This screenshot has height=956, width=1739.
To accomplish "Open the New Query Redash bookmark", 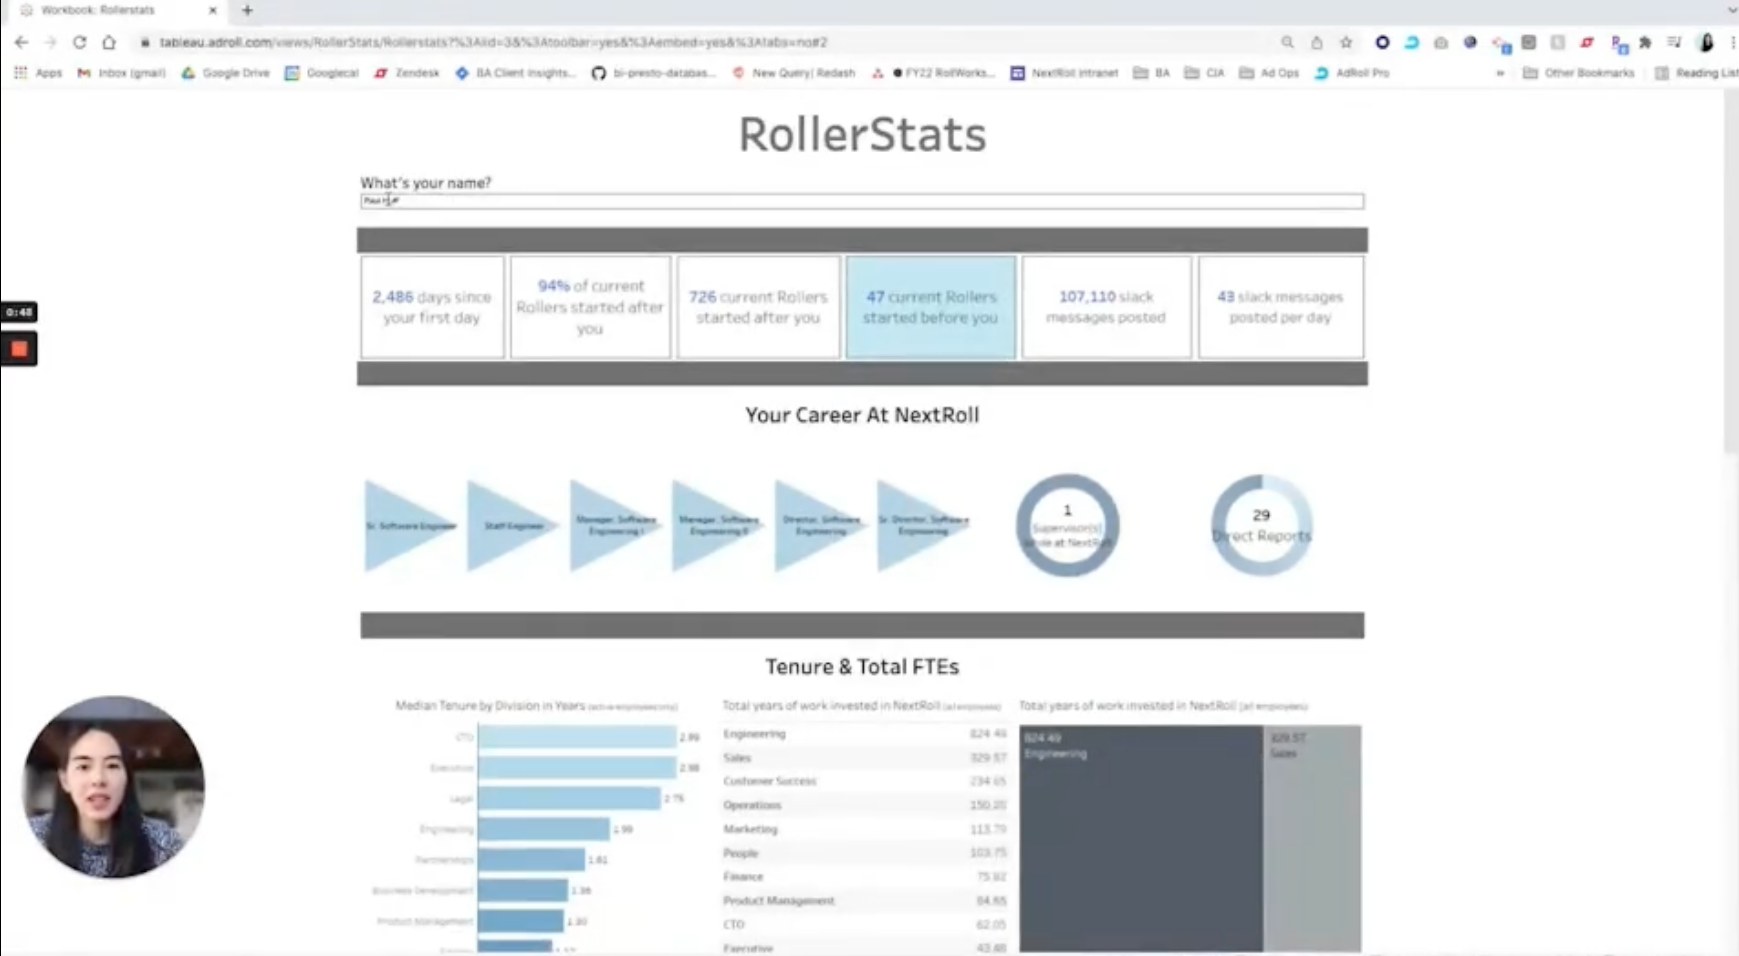I will tap(794, 73).
